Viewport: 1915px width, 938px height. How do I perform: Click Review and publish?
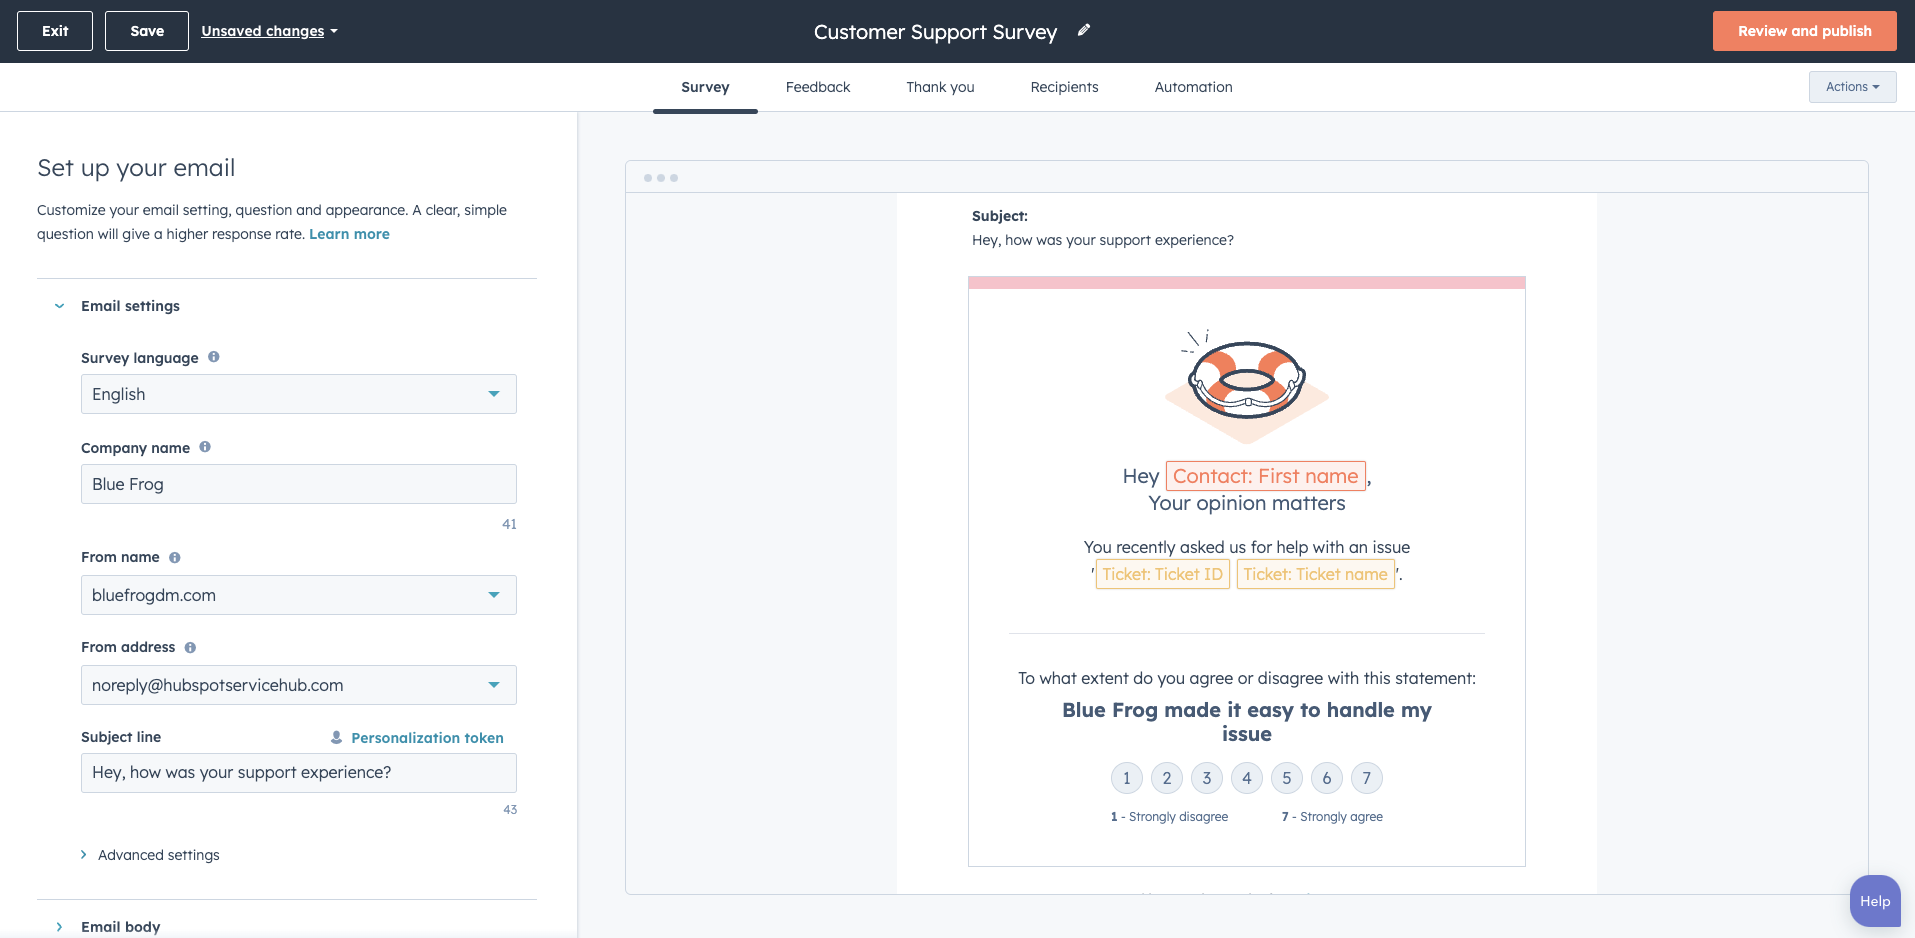pyautogui.click(x=1803, y=31)
